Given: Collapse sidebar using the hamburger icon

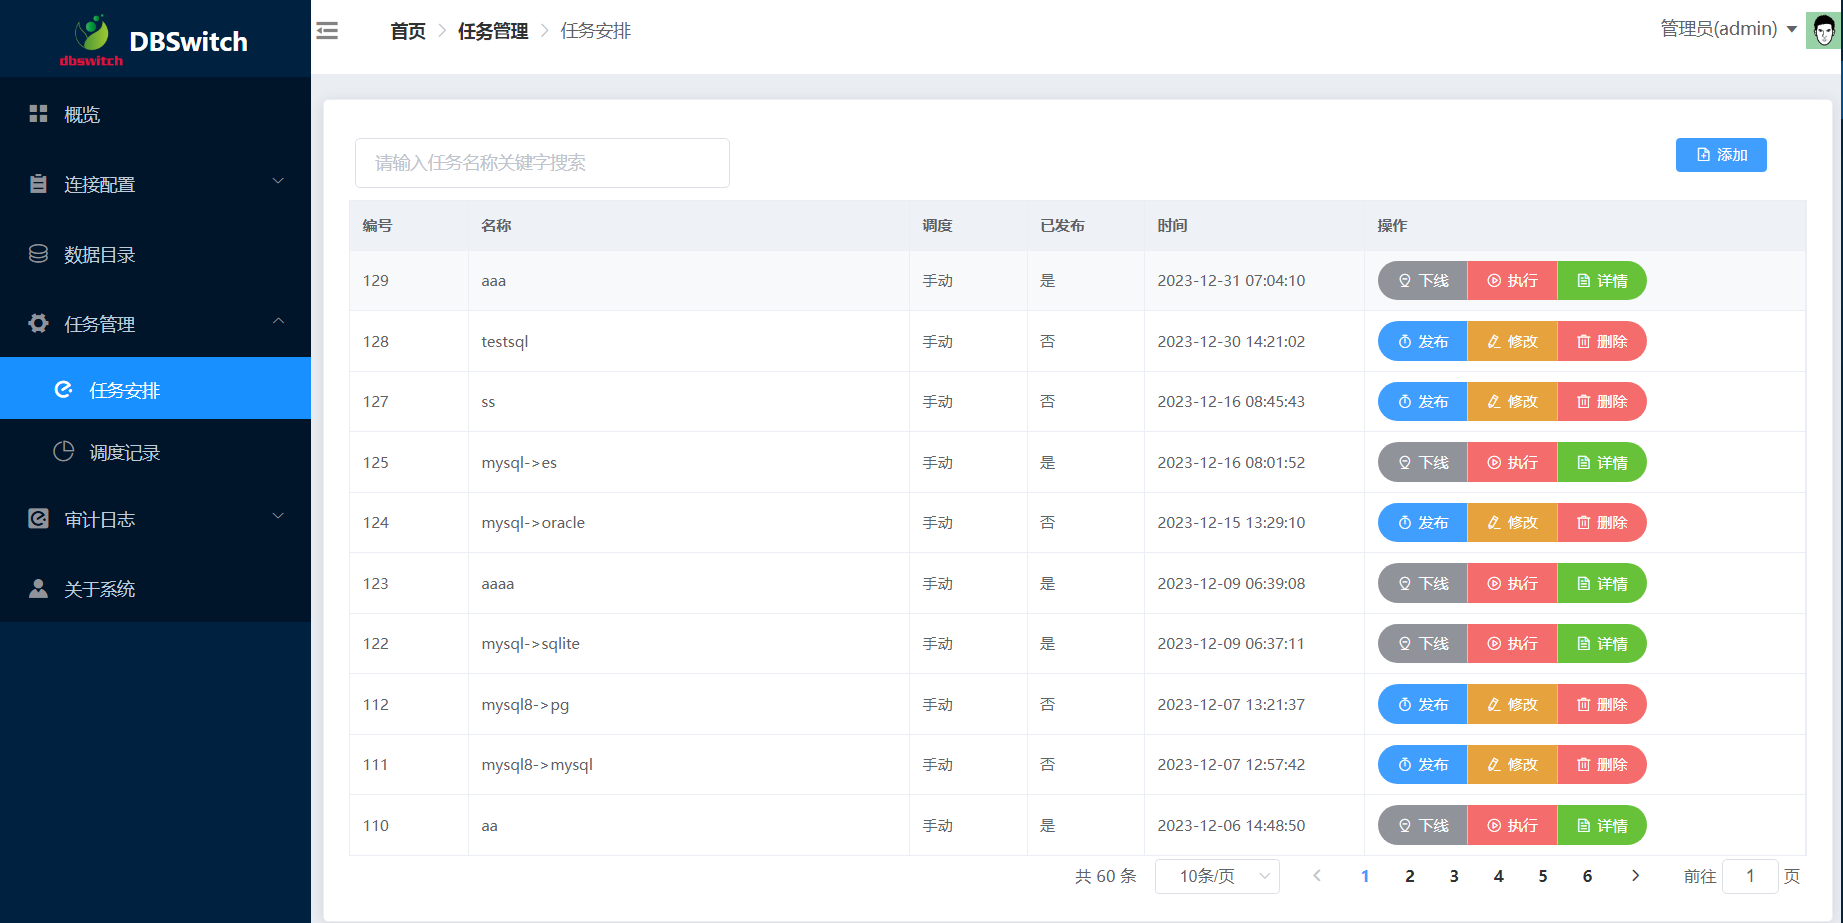Looking at the screenshot, I should (327, 31).
